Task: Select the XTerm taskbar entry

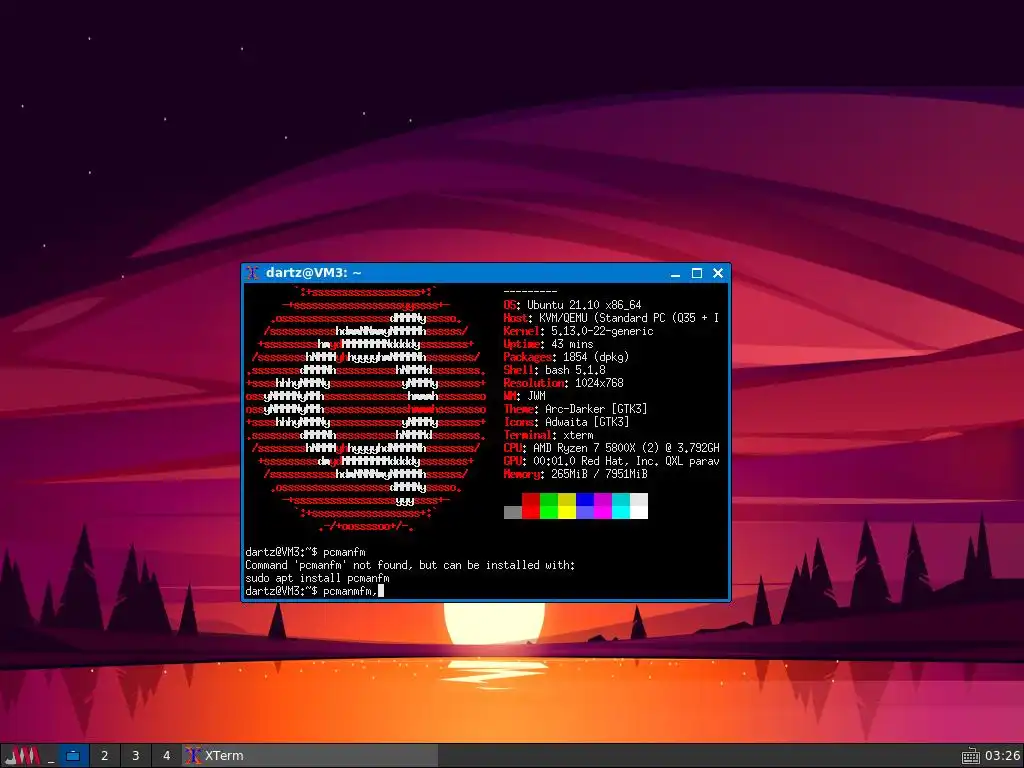Action: point(310,756)
